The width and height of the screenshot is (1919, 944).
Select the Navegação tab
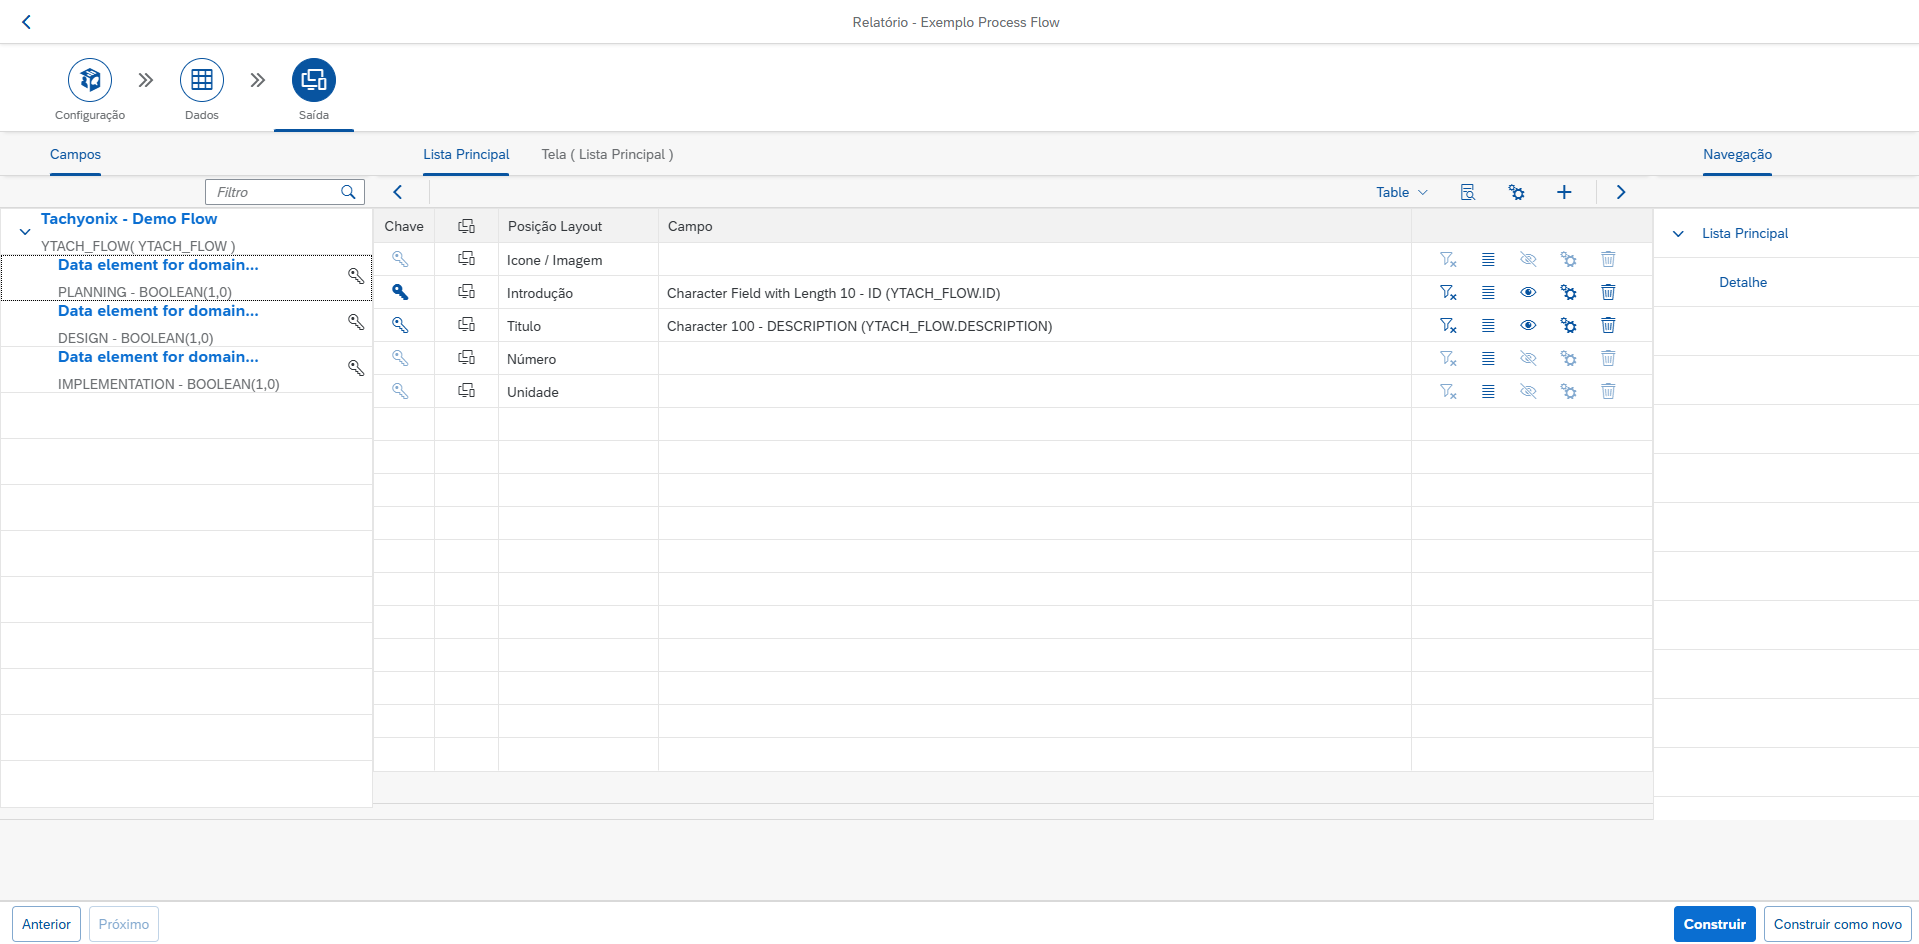tap(1737, 154)
